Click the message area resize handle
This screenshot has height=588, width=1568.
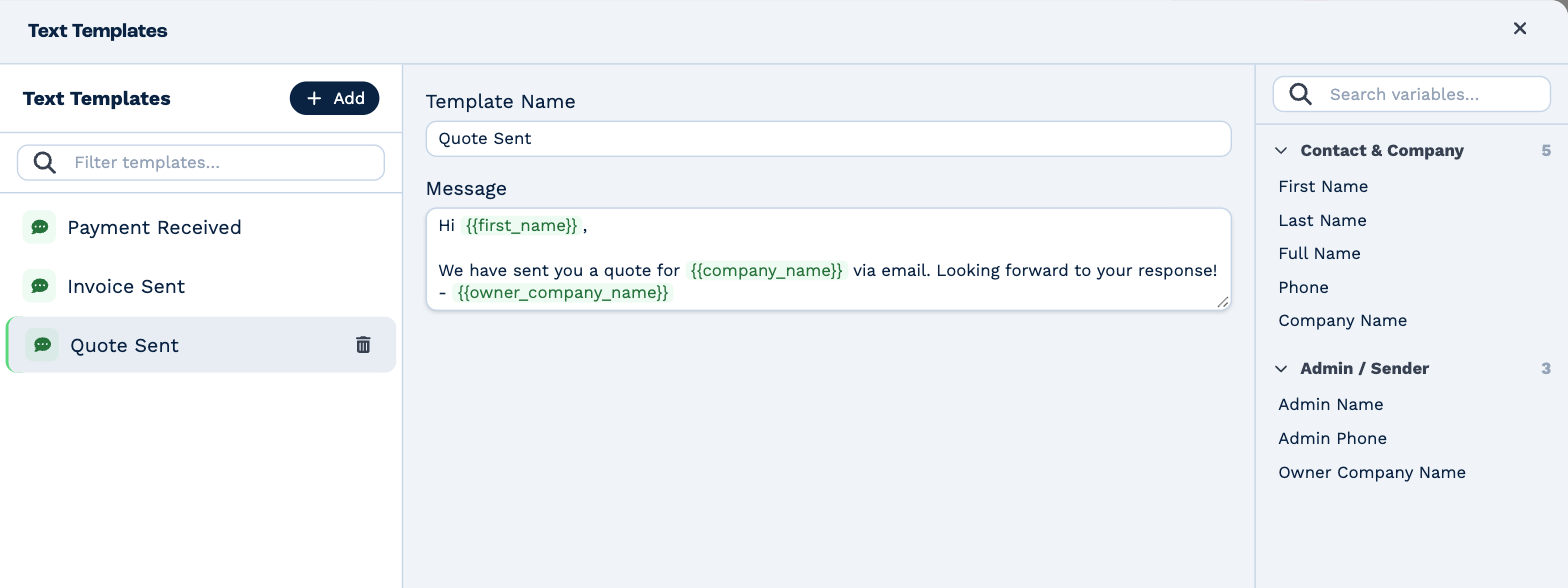1222,301
